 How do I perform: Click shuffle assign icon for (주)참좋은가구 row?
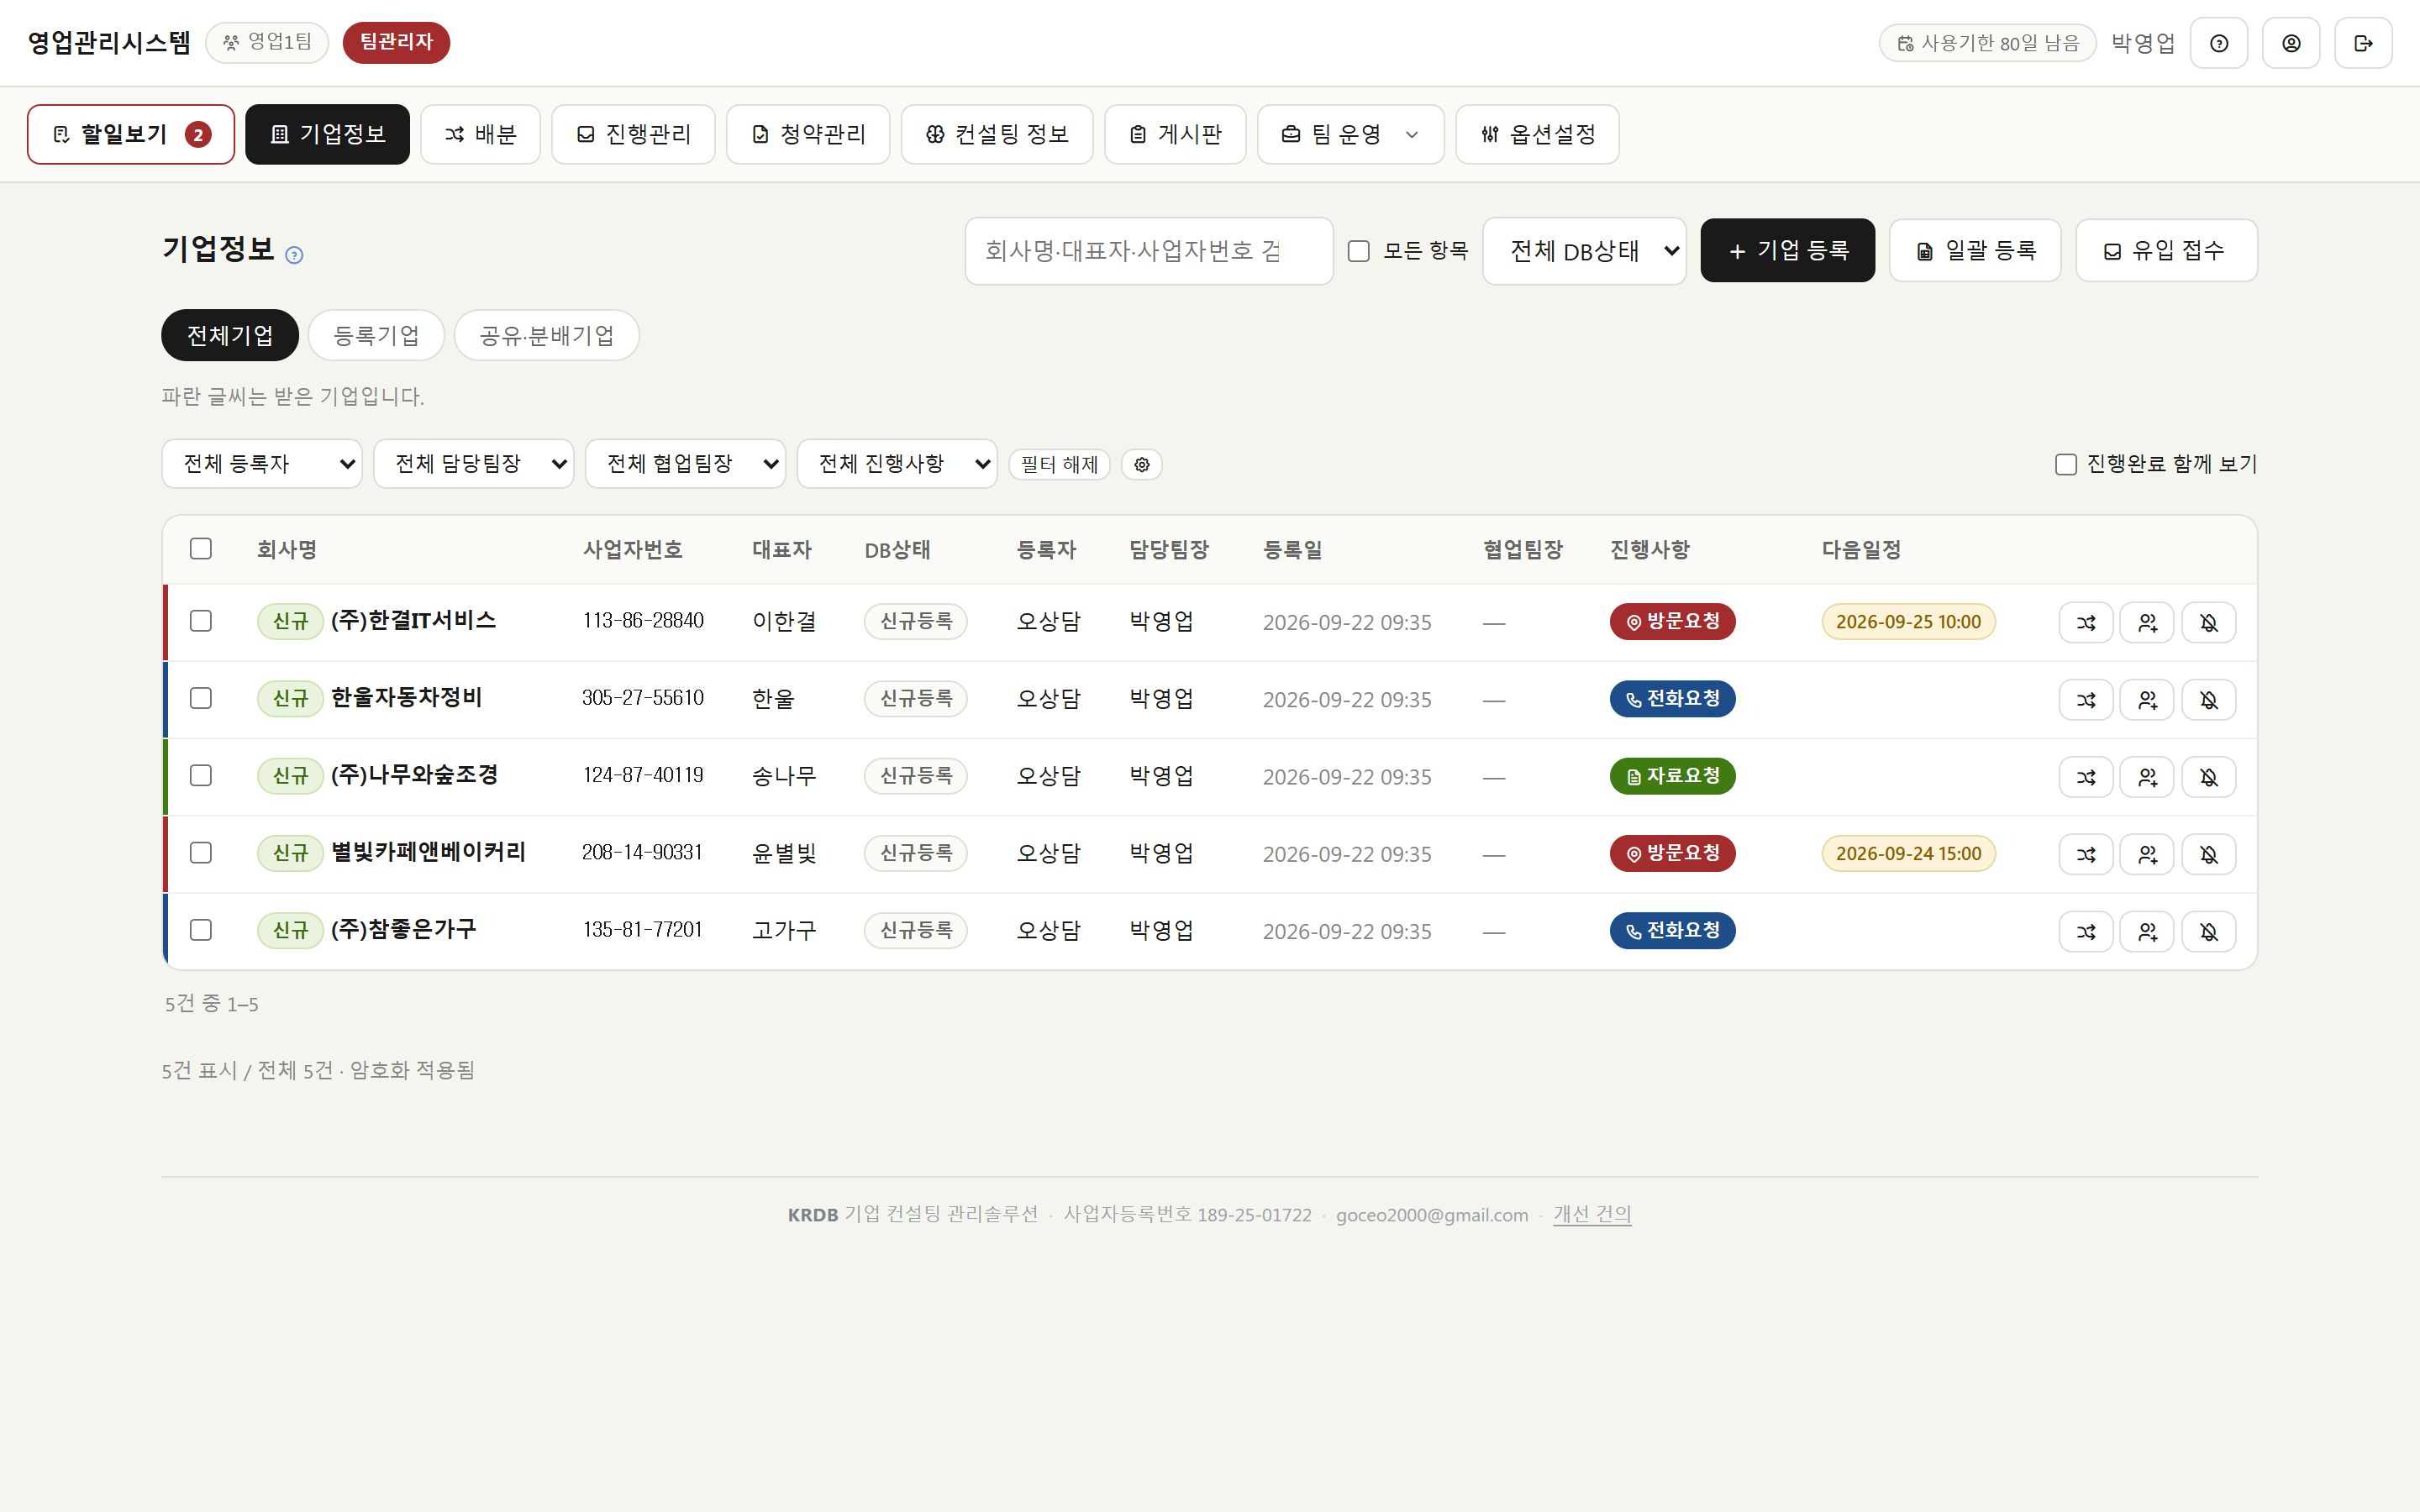(2086, 931)
